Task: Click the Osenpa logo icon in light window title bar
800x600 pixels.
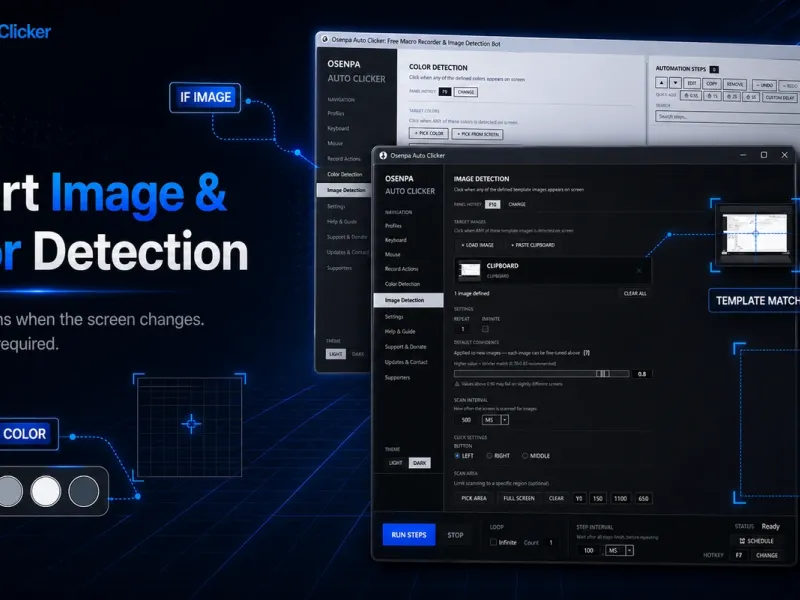Action: (324, 39)
